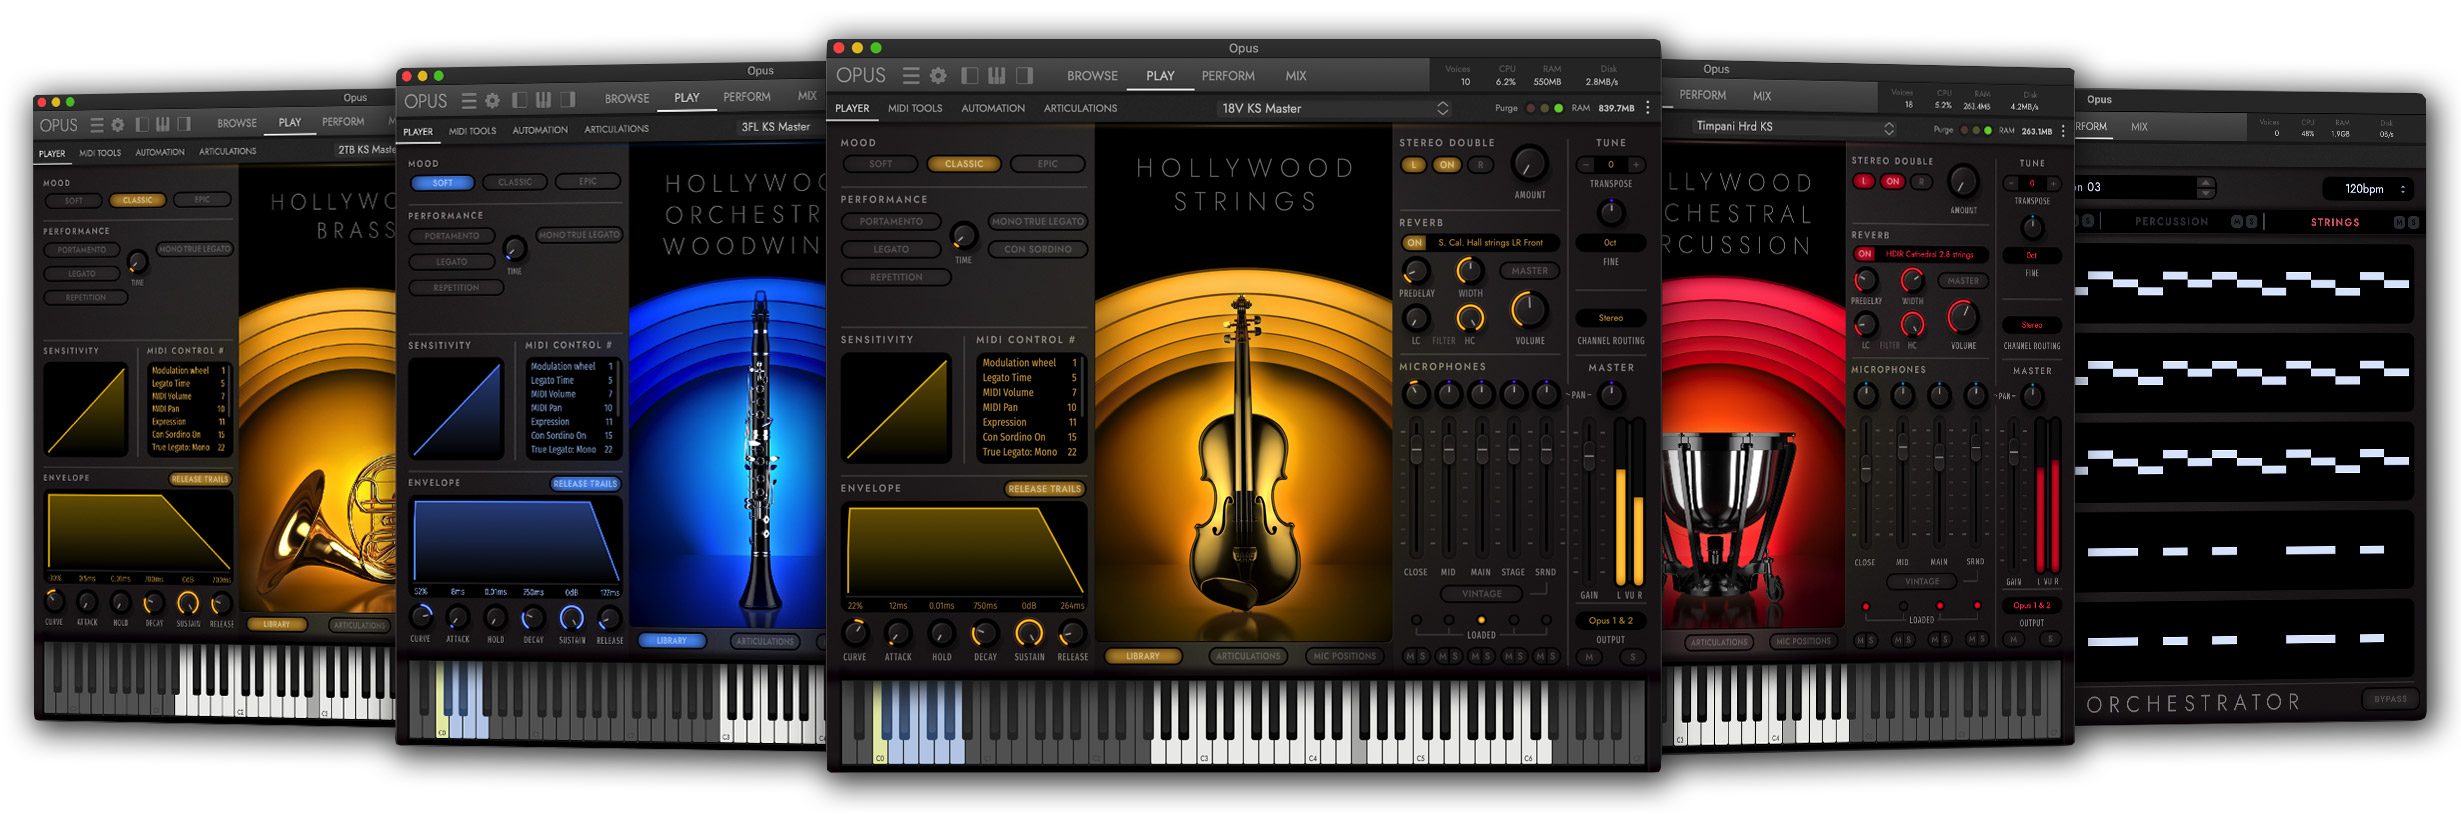Toggle left panel icon in Hollywood Strings window
The height and width of the screenshot is (831, 2461).
click(969, 76)
